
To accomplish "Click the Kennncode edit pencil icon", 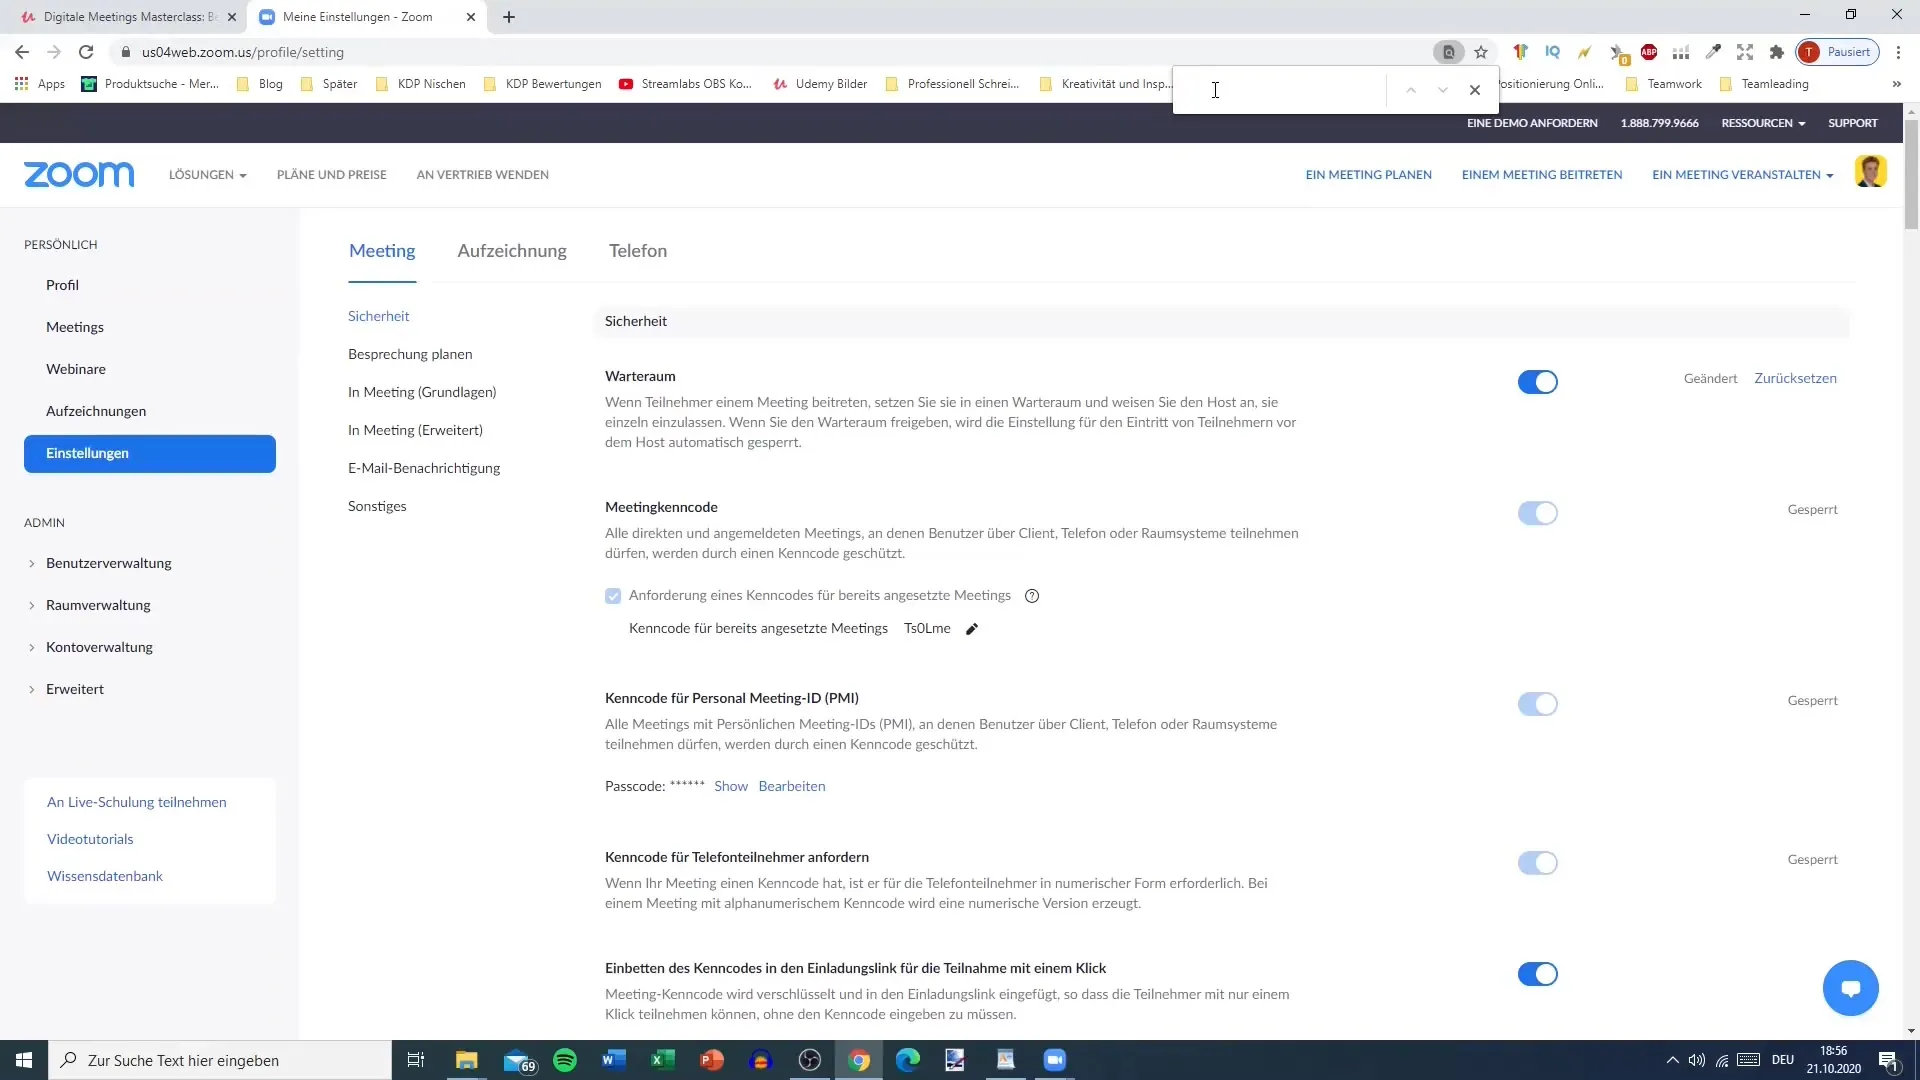I will 971,628.
